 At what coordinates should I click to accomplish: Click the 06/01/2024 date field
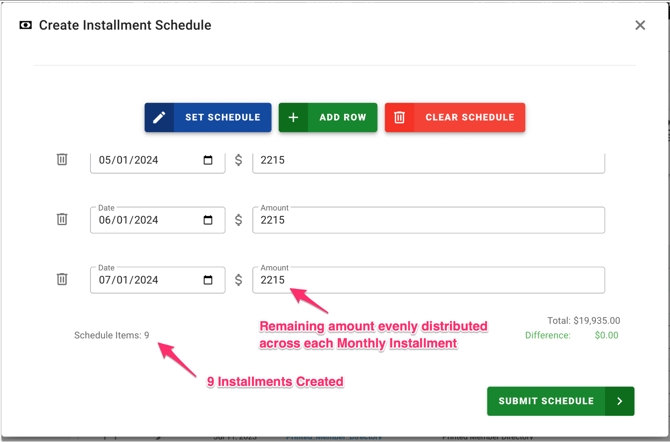[145, 221]
